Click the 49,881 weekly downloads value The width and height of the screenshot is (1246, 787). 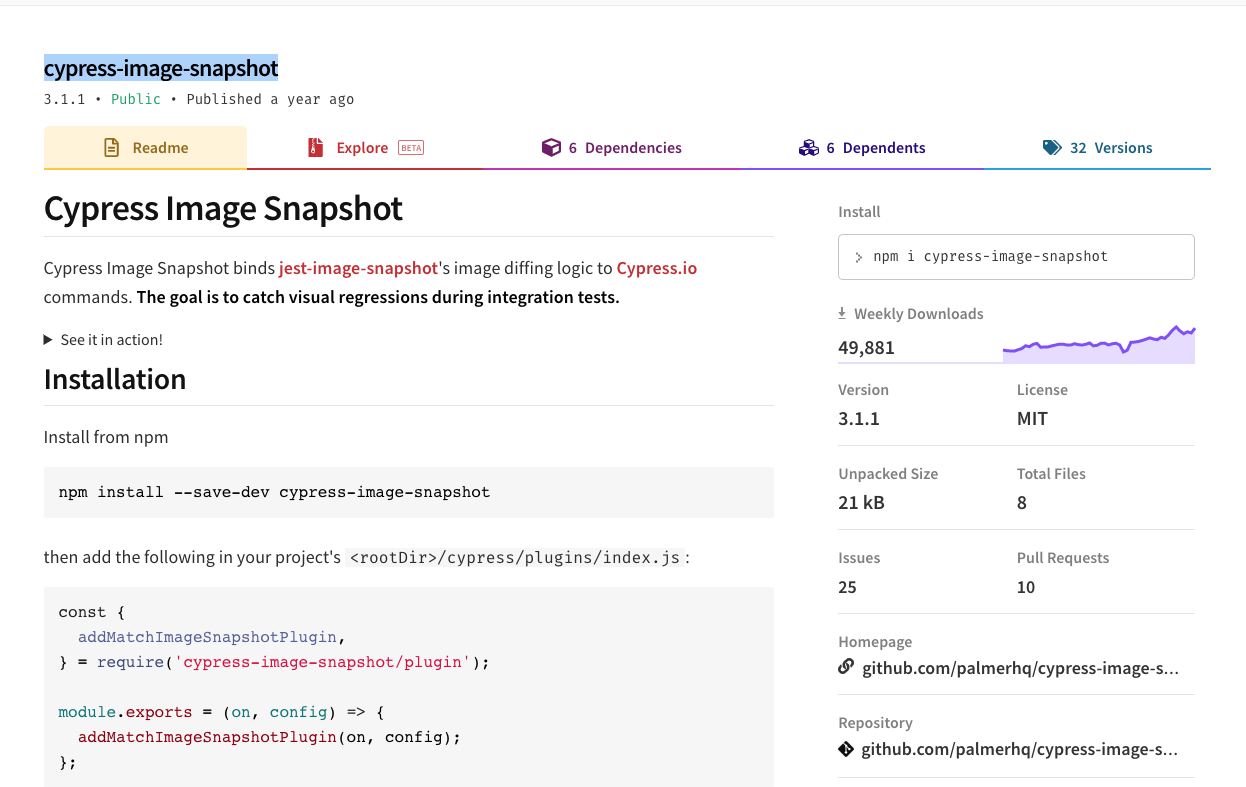866,348
